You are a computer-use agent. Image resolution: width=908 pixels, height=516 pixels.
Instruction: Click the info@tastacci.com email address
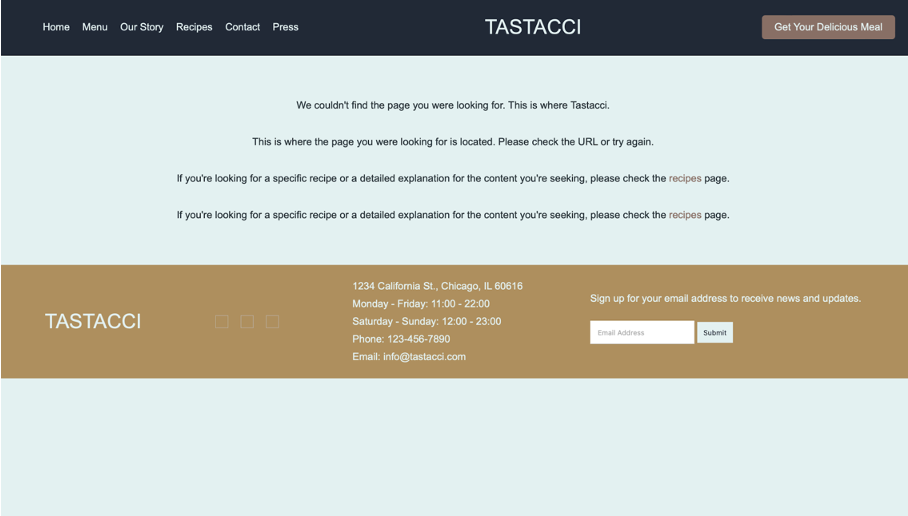tap(424, 356)
